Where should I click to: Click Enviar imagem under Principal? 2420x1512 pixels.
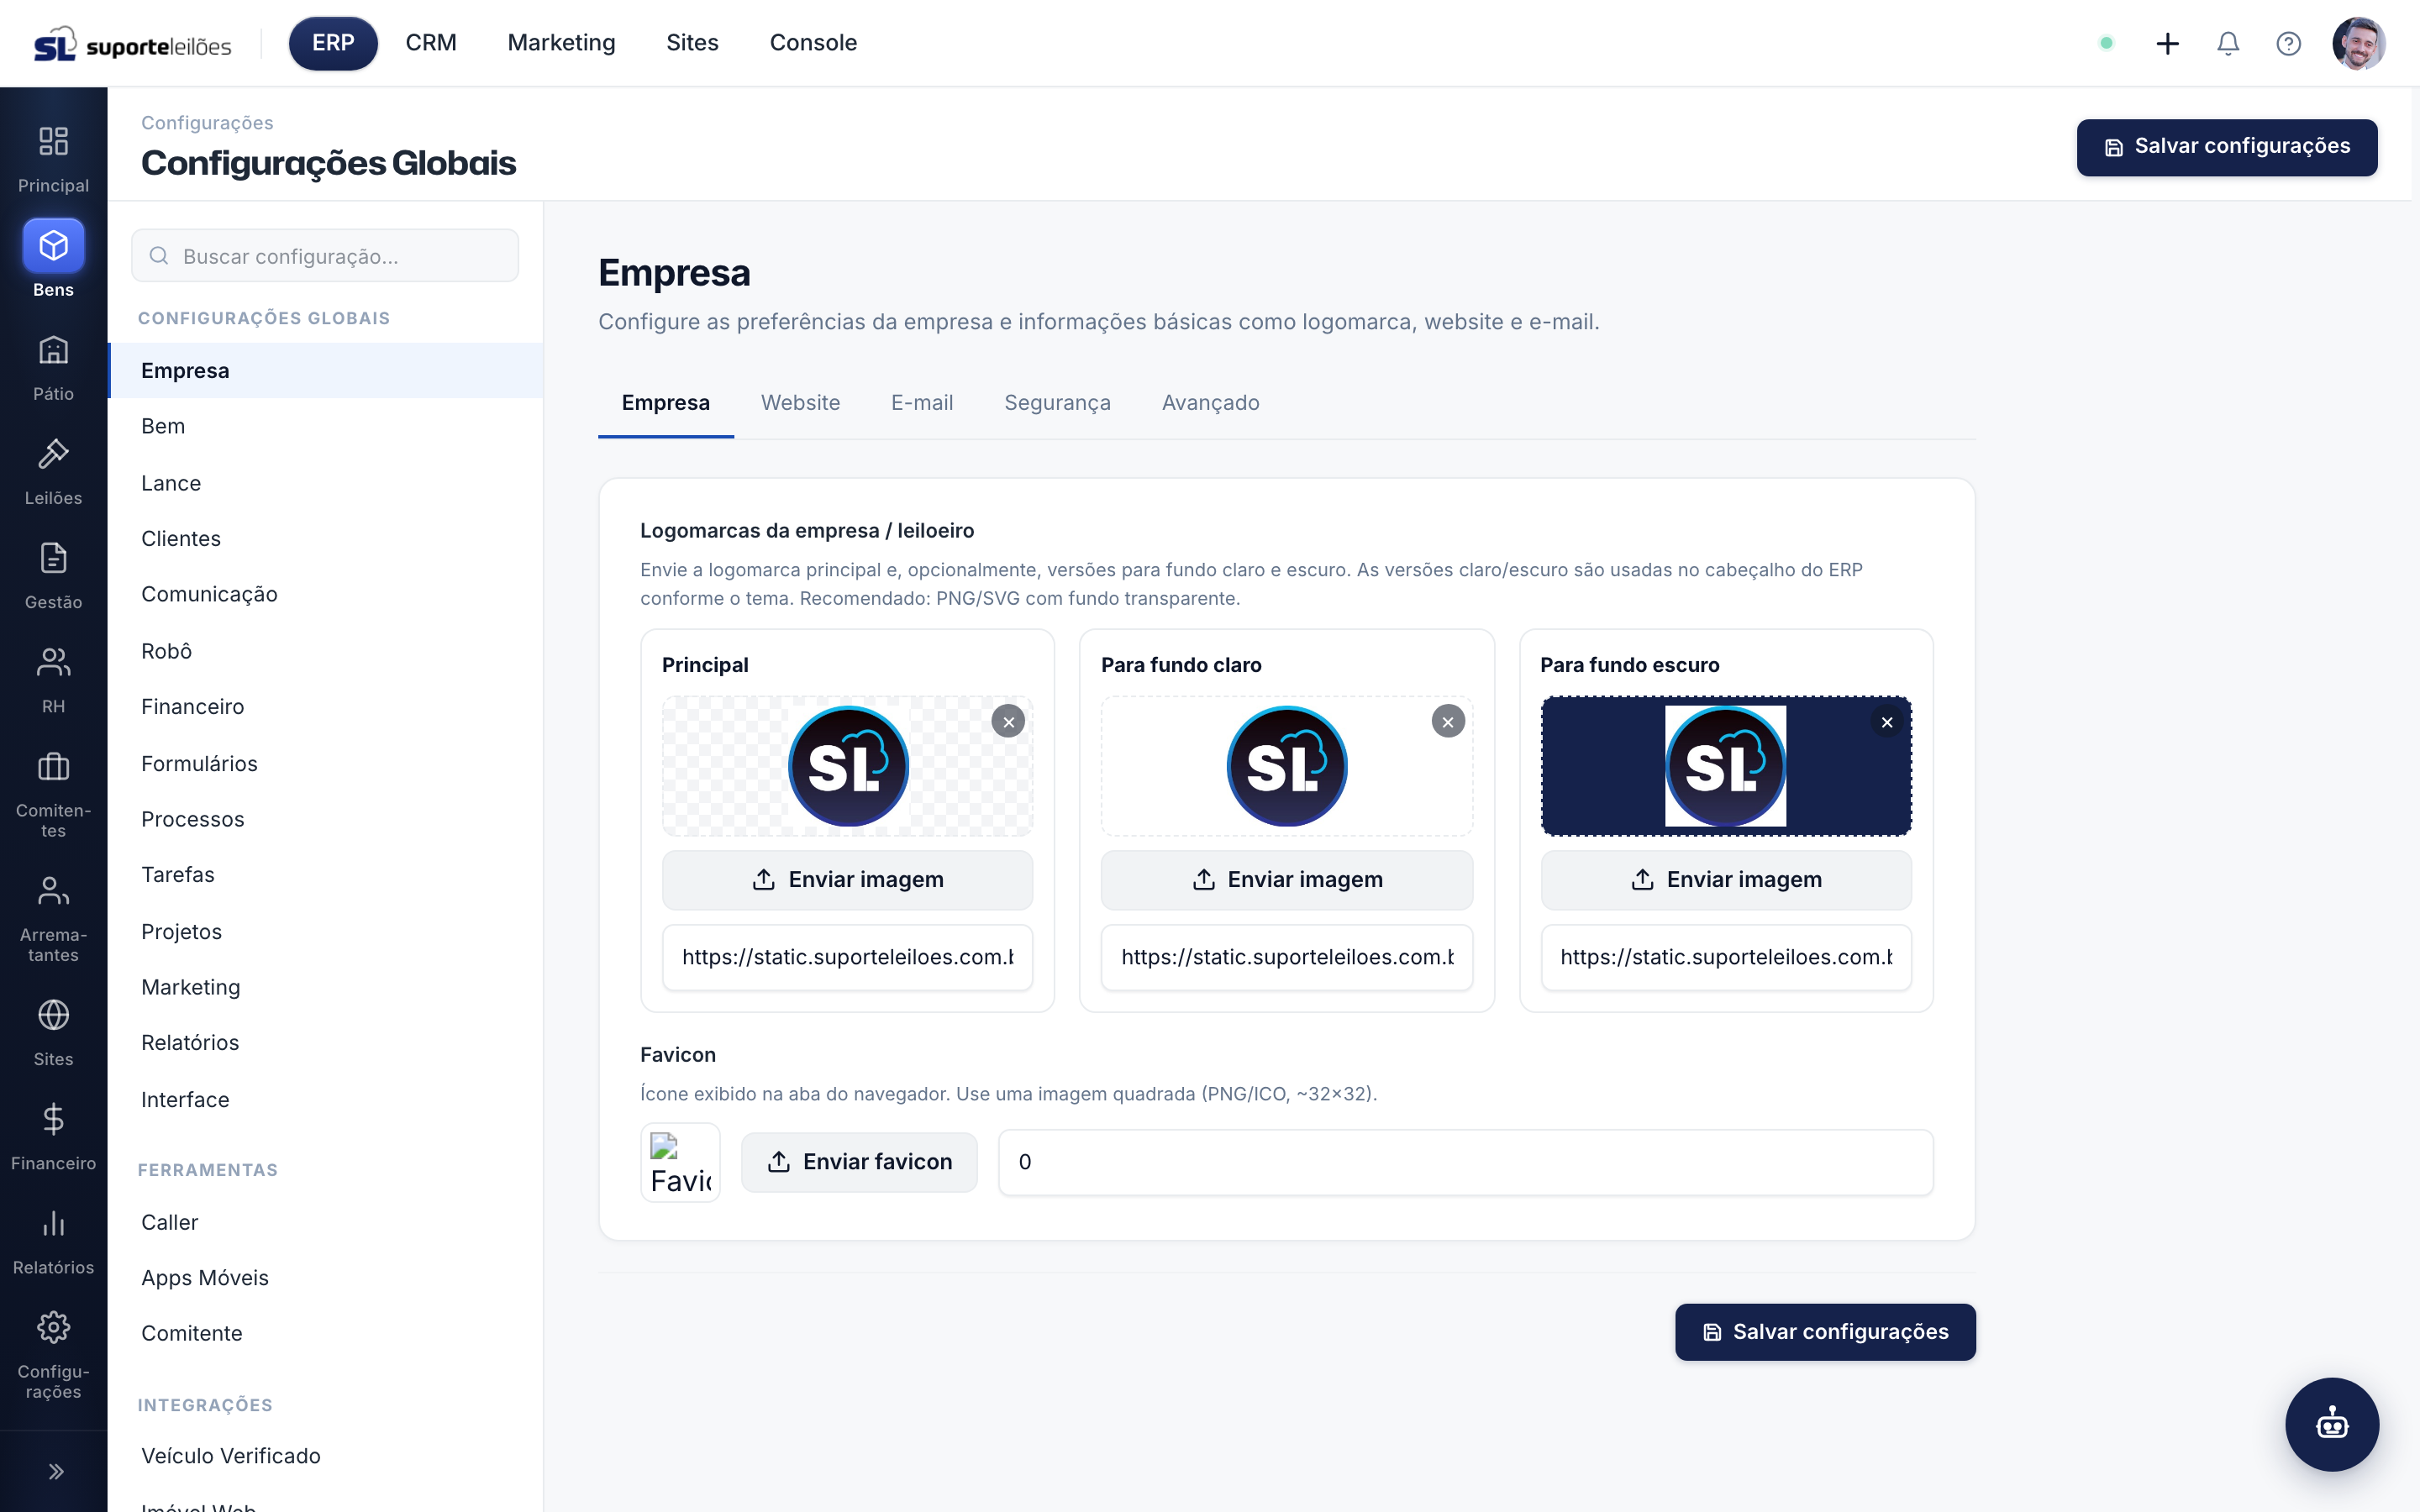click(x=847, y=879)
